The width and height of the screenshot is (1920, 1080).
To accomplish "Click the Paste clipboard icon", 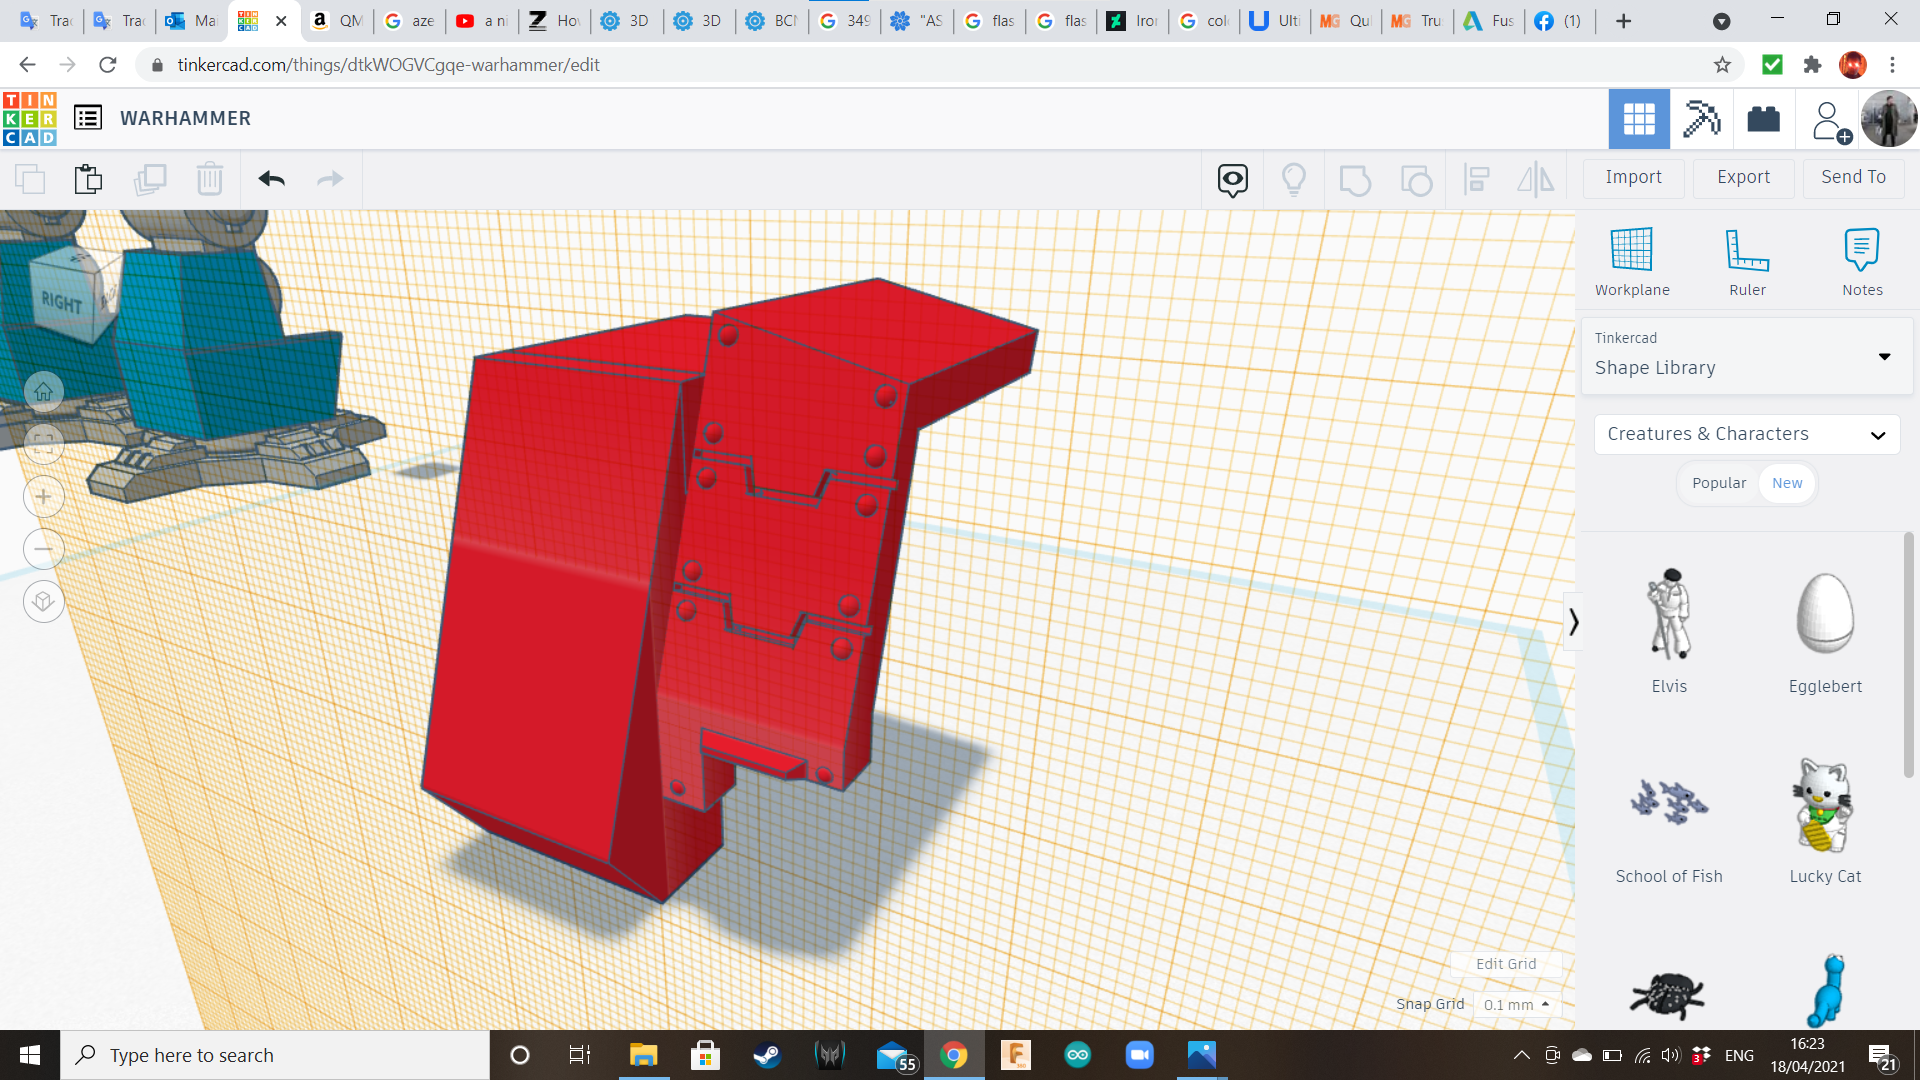I will pyautogui.click(x=88, y=179).
